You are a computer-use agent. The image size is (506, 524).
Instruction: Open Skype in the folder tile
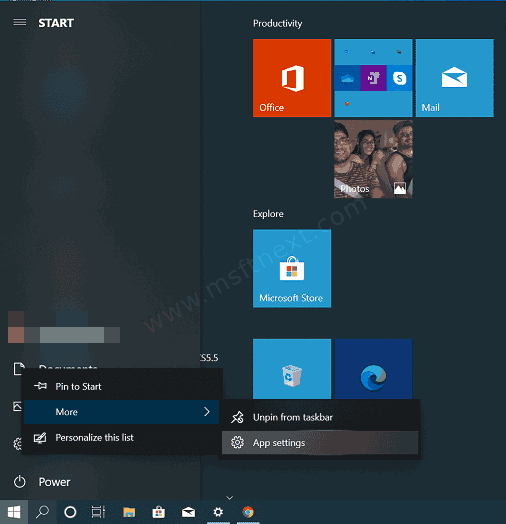coord(399,78)
